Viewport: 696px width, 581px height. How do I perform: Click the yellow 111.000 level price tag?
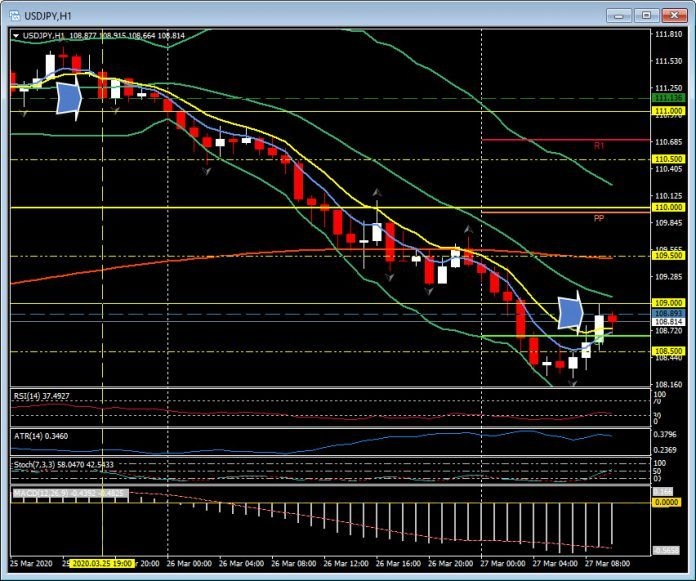(x=668, y=111)
